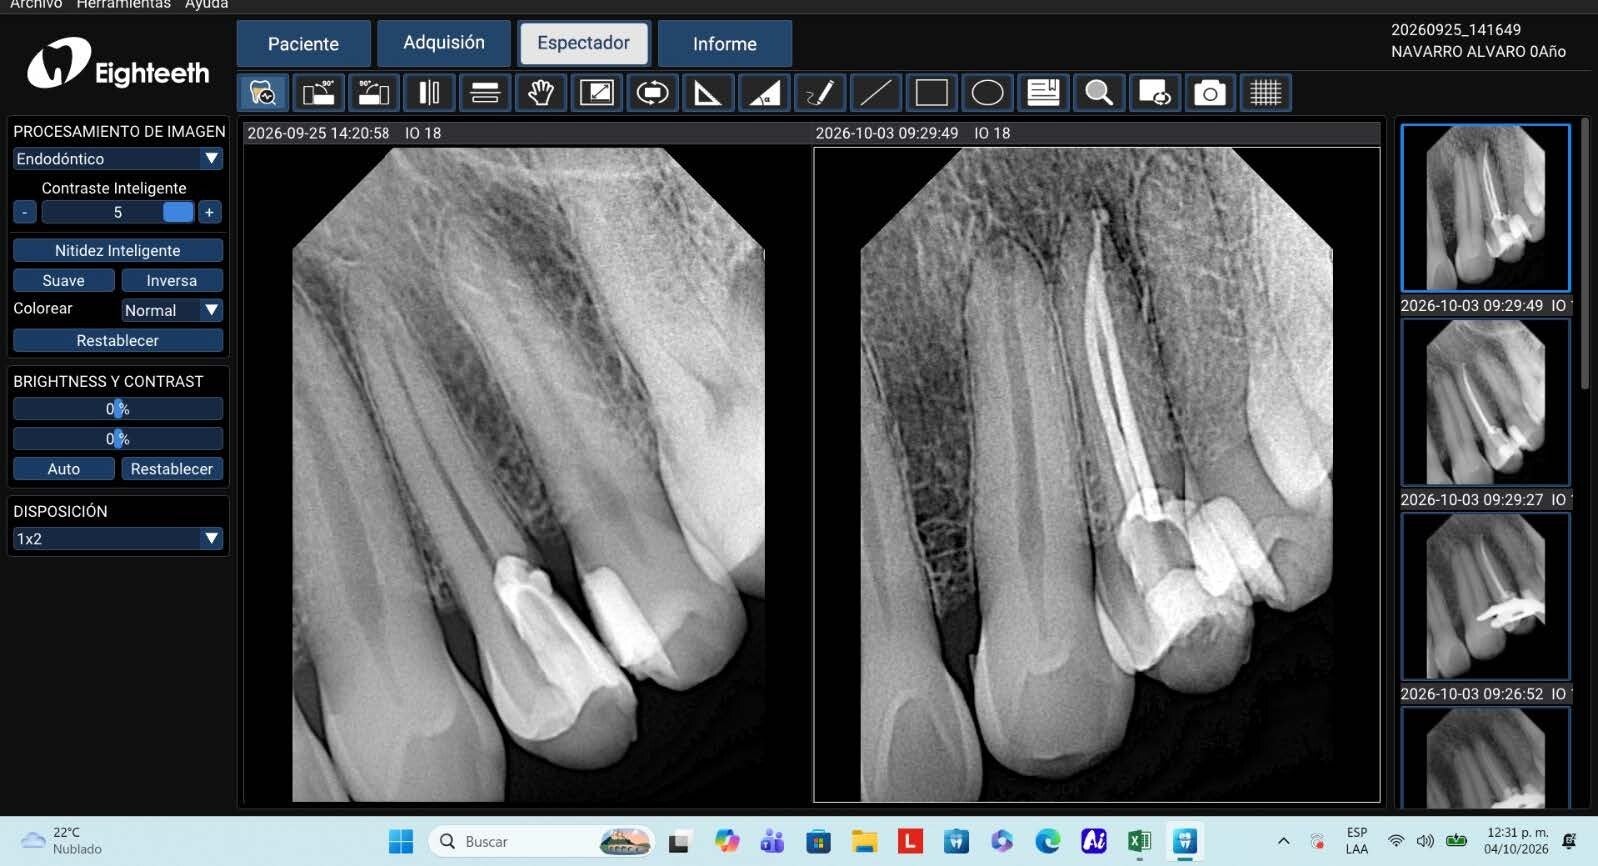Switch to the Adquisión tab
1598x866 pixels.
pos(444,43)
